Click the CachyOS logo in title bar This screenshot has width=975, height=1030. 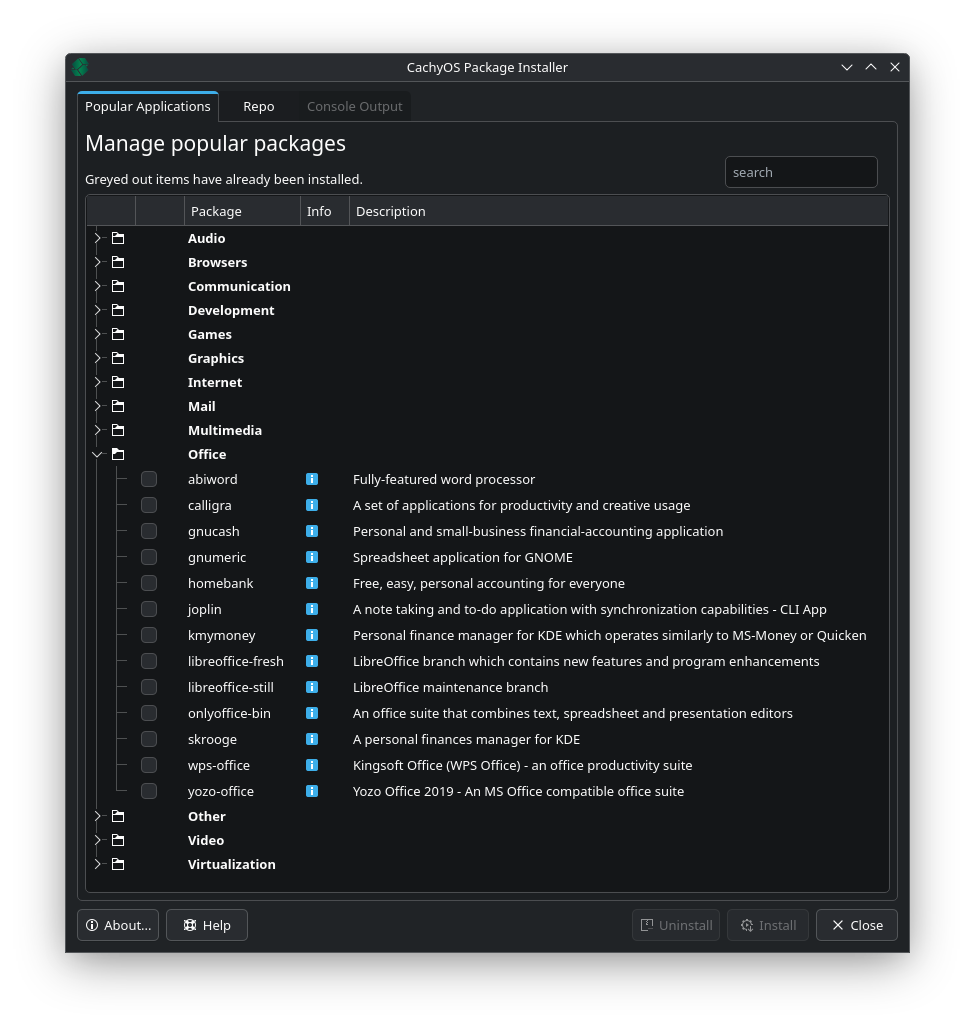[x=81, y=67]
